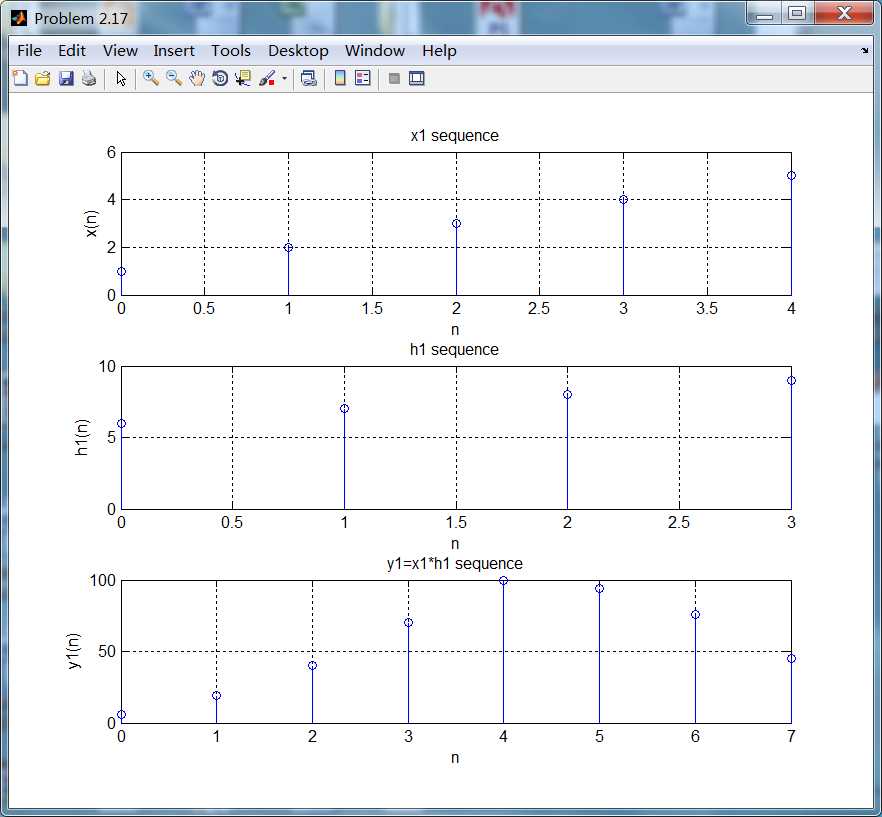Click the 'x1 sequence' plot title

(x=454, y=136)
